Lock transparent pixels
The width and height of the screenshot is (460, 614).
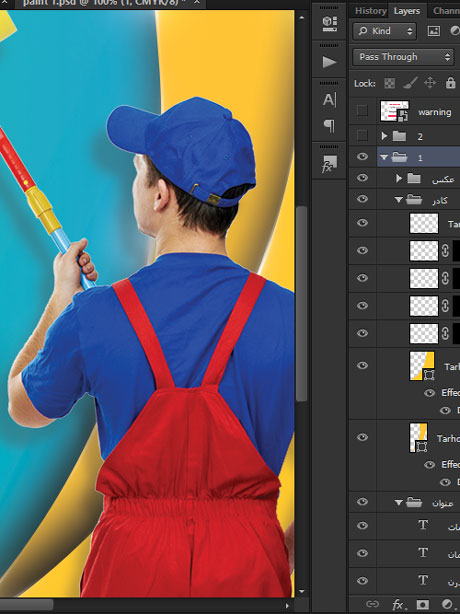(x=389, y=83)
